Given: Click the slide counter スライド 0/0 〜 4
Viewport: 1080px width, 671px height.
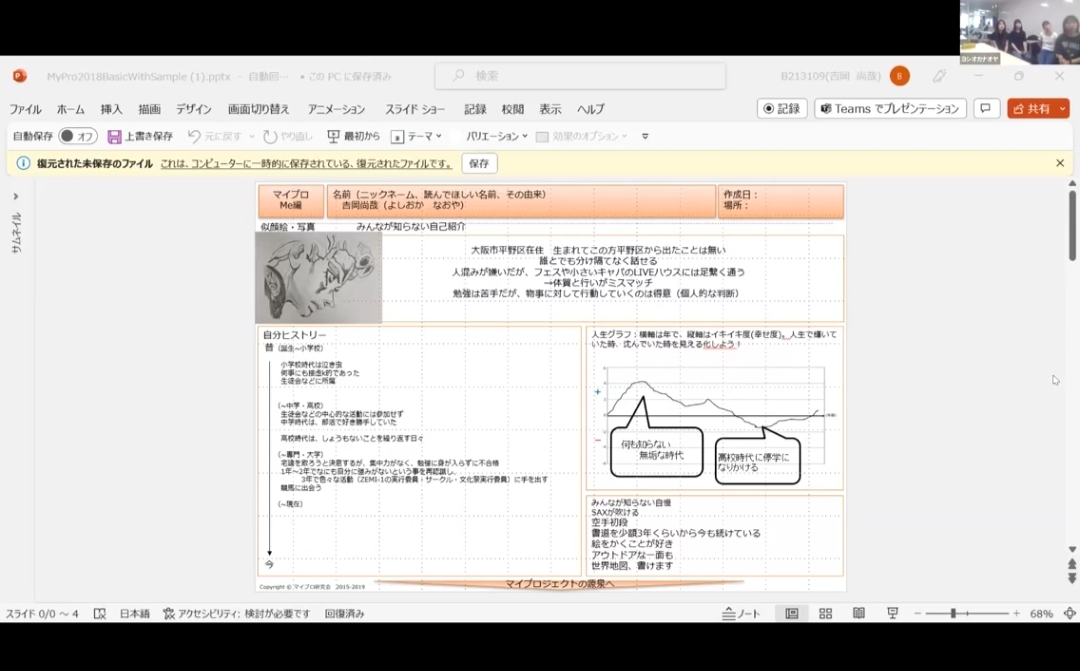Looking at the screenshot, I should pyautogui.click(x=42, y=613).
